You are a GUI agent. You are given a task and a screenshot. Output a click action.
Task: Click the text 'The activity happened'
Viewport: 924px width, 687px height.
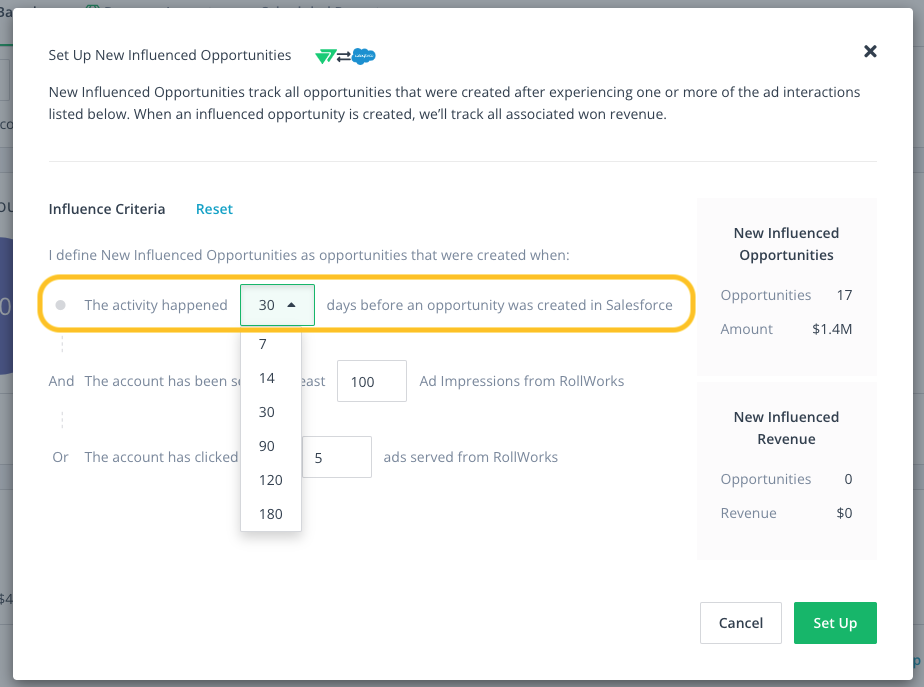coord(156,305)
